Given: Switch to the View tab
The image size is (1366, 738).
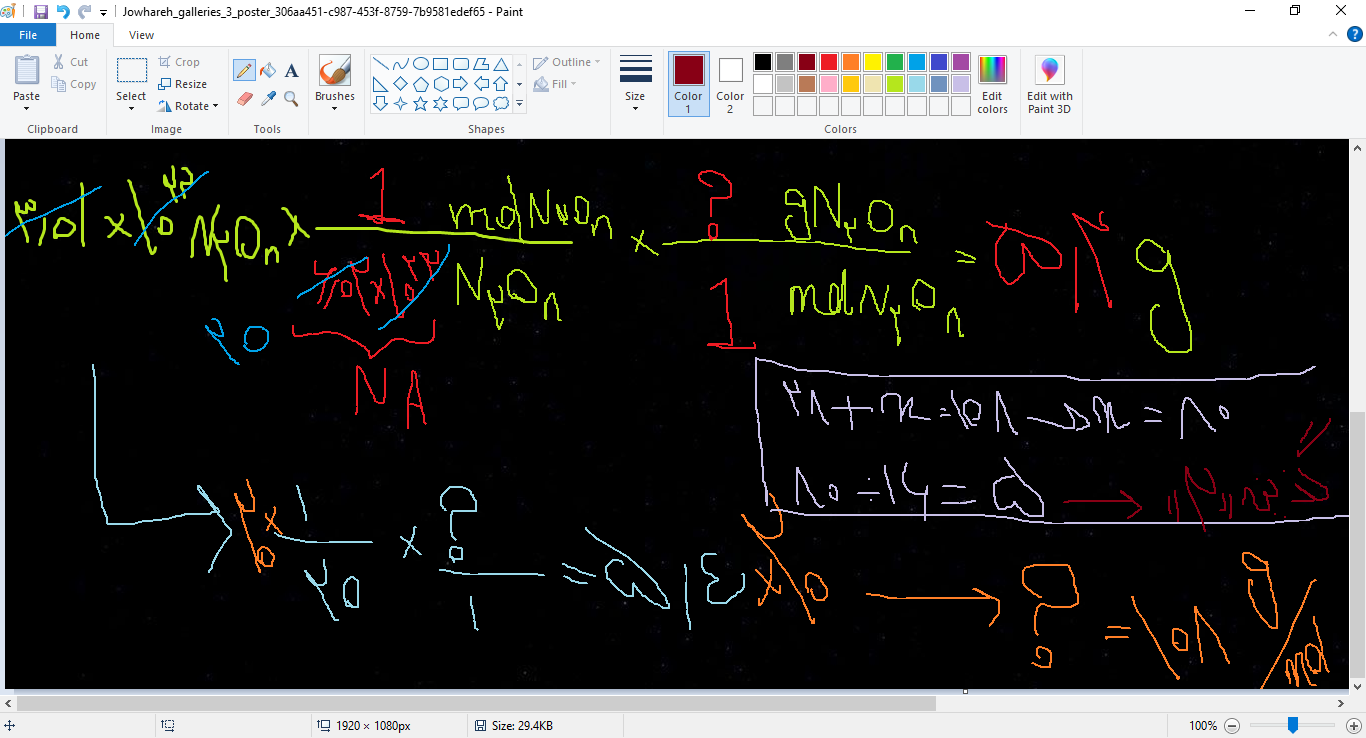Looking at the screenshot, I should click(141, 35).
